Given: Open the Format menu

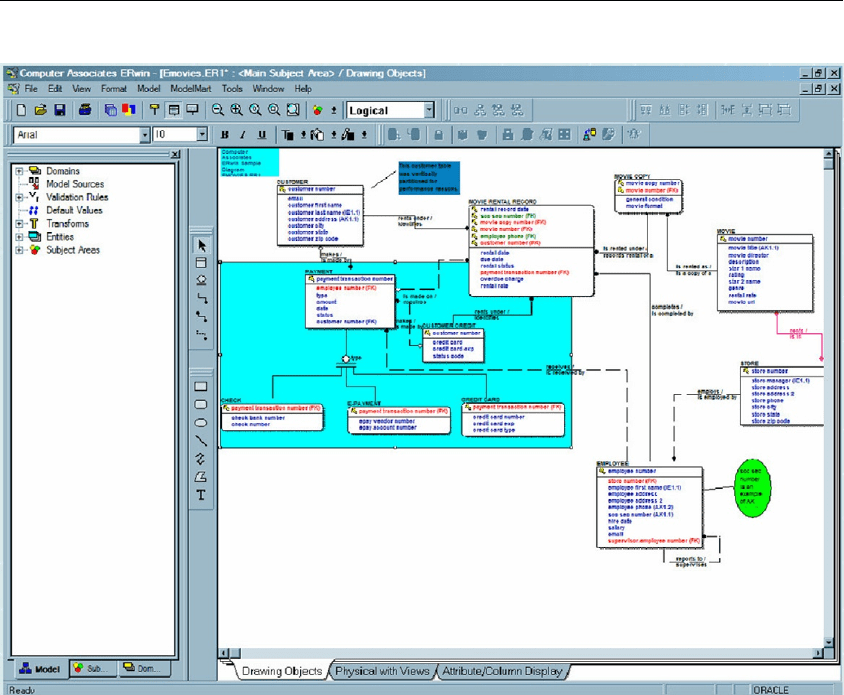Looking at the screenshot, I should point(114,89).
